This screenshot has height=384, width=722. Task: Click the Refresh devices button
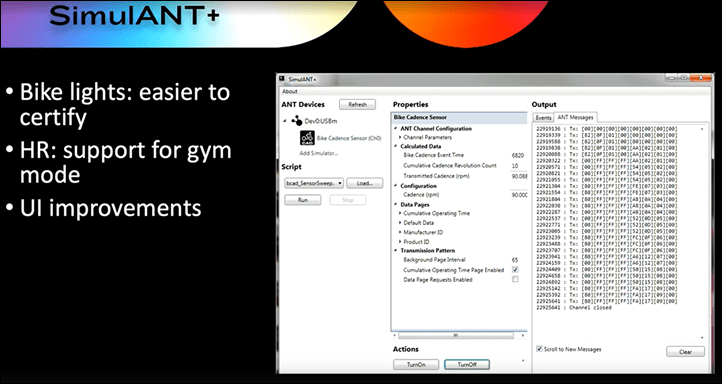click(x=357, y=105)
